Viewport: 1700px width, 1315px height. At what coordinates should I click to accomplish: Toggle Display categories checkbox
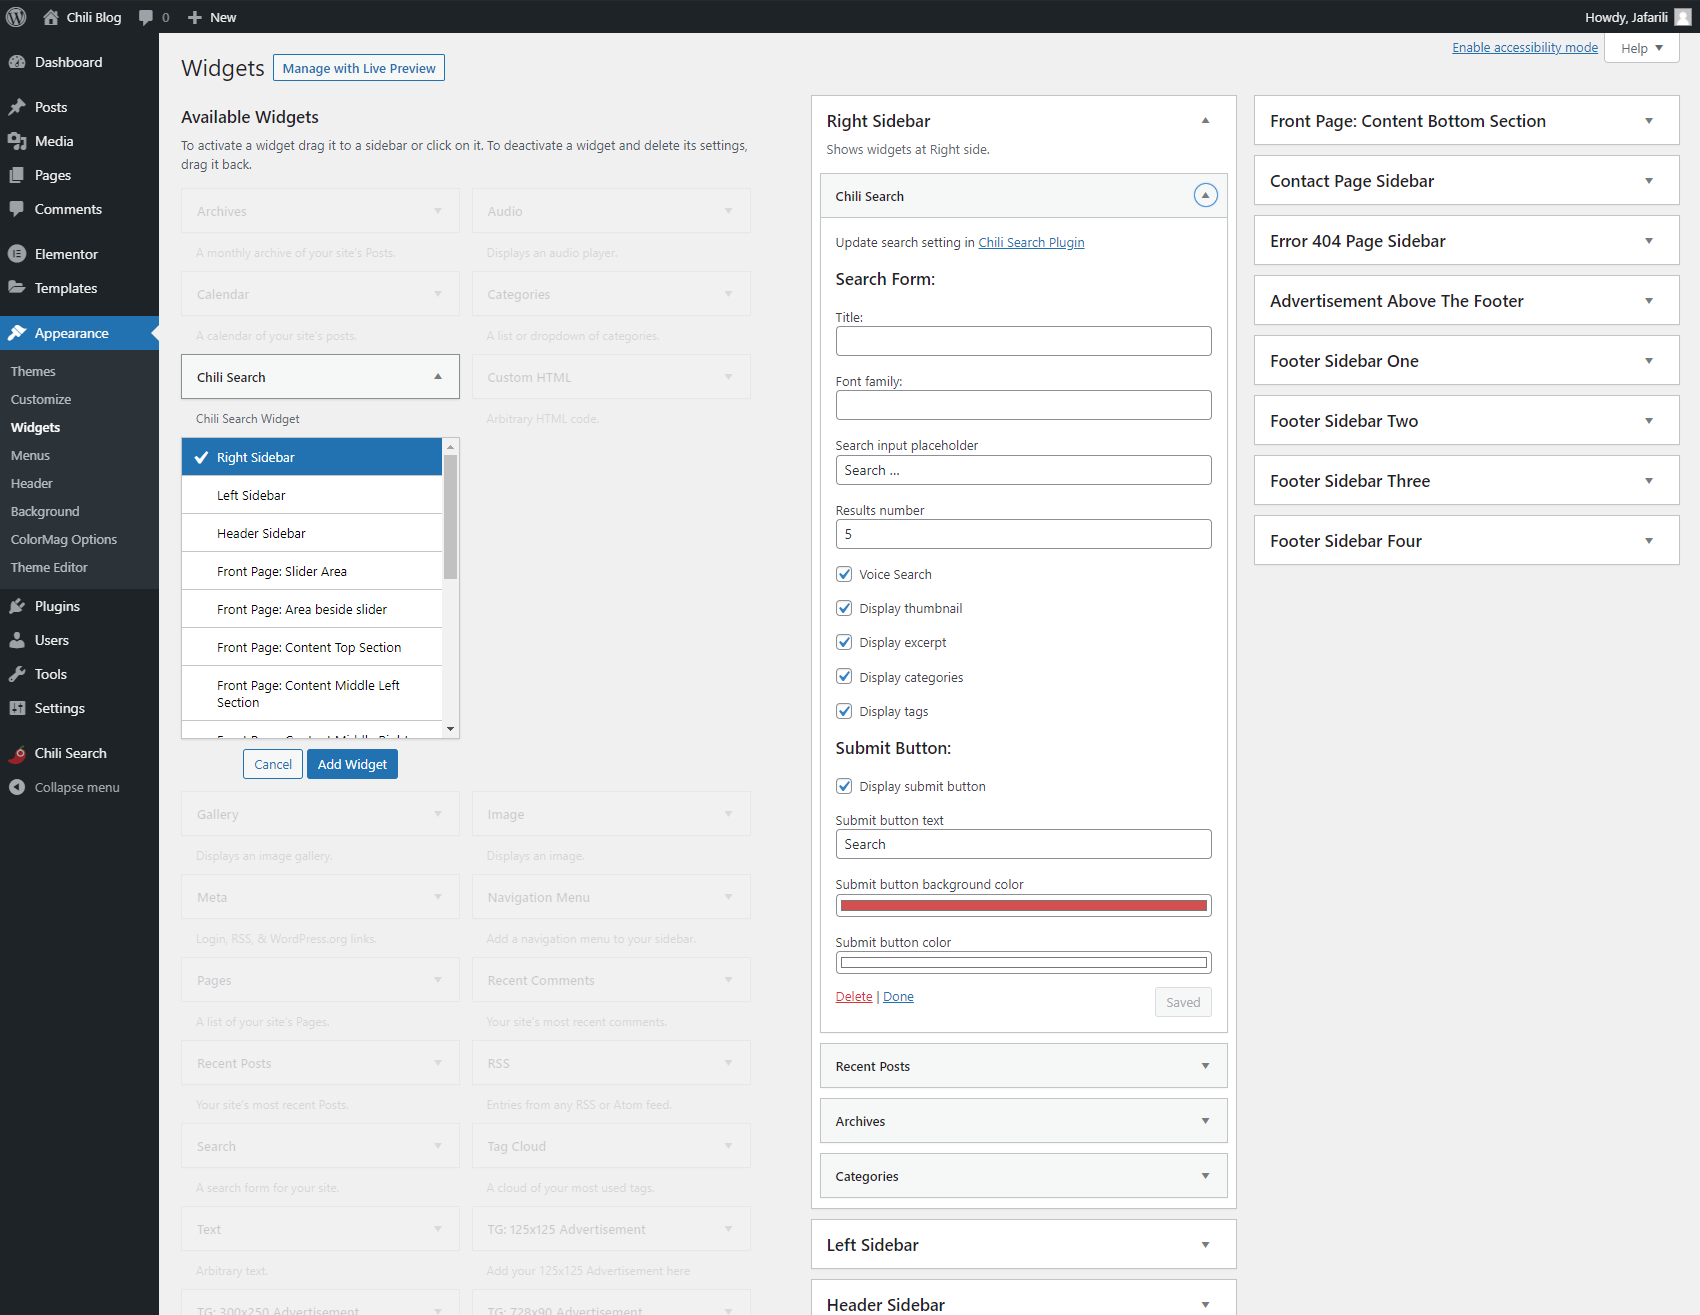pos(844,677)
